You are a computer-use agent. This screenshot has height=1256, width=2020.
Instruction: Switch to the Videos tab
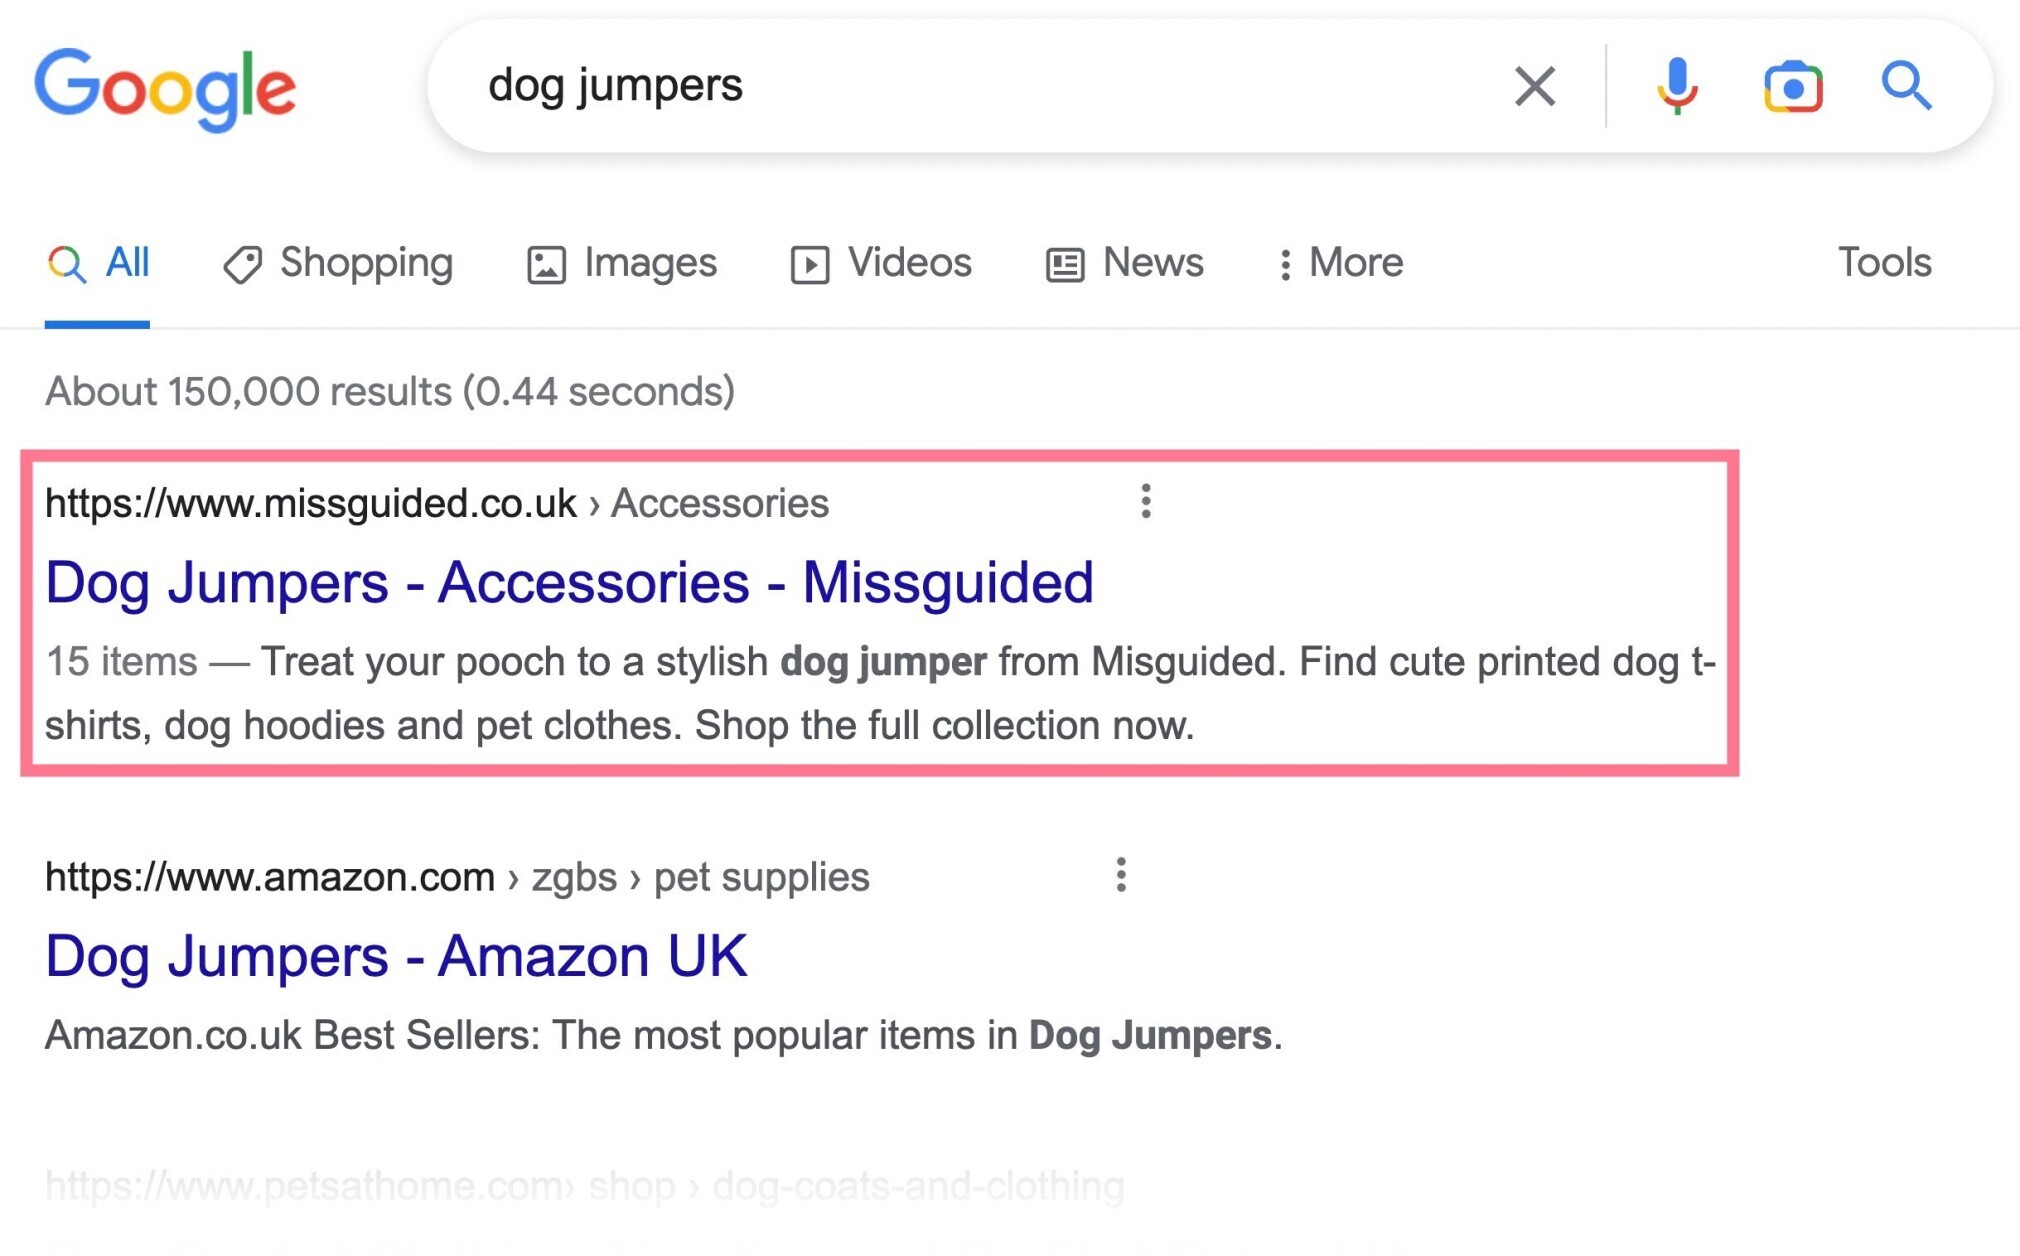click(x=881, y=263)
